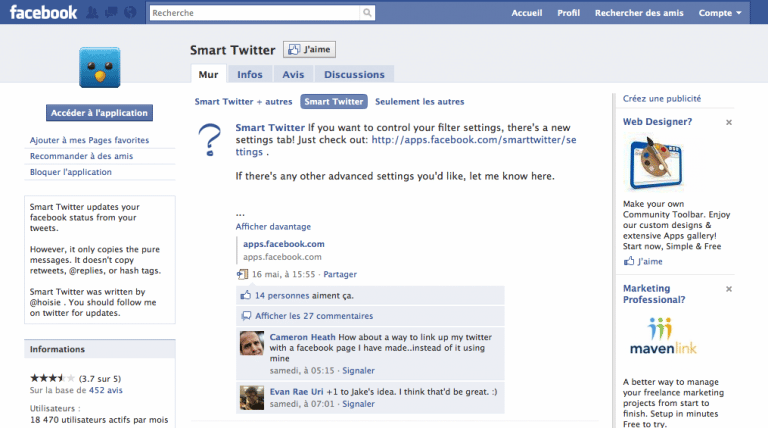This screenshot has height=428, width=768.
Task: Switch to the Mur tab
Action: 208,74
